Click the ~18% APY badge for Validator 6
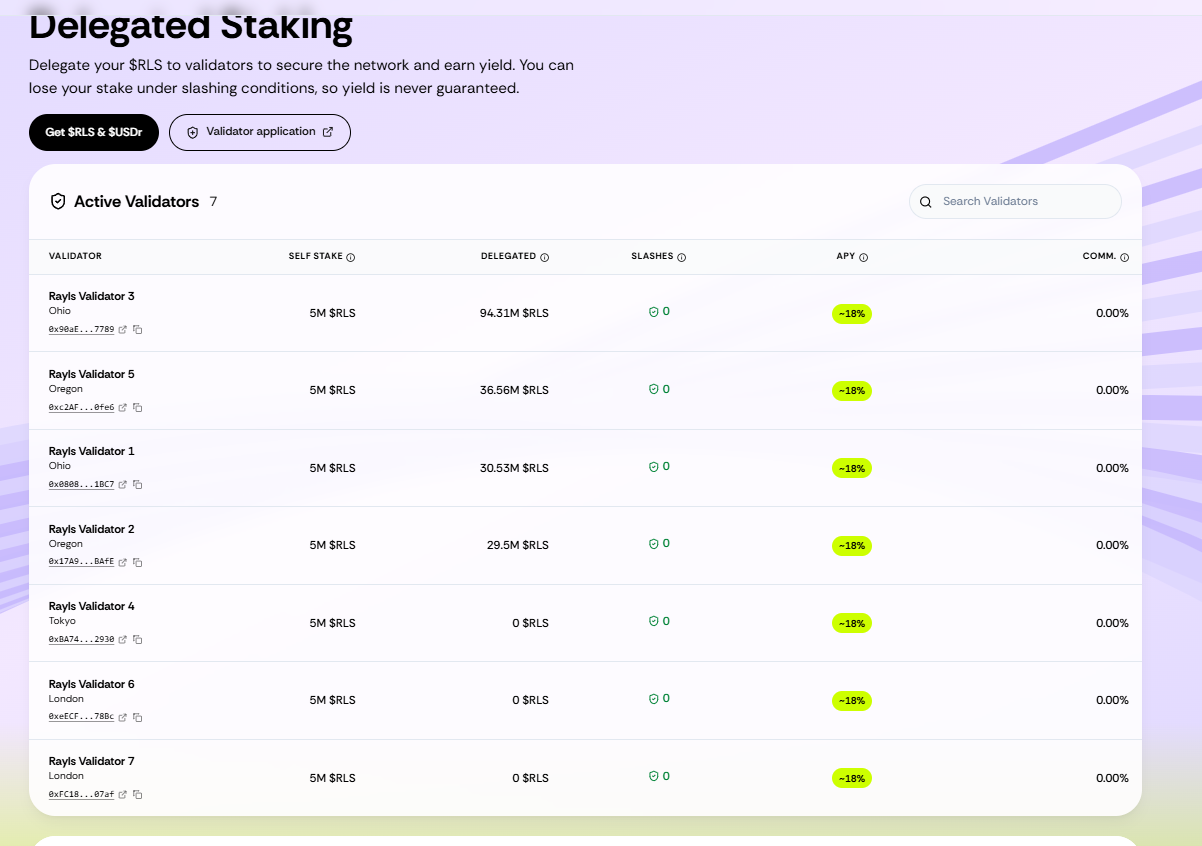This screenshot has width=1202, height=846. point(852,701)
